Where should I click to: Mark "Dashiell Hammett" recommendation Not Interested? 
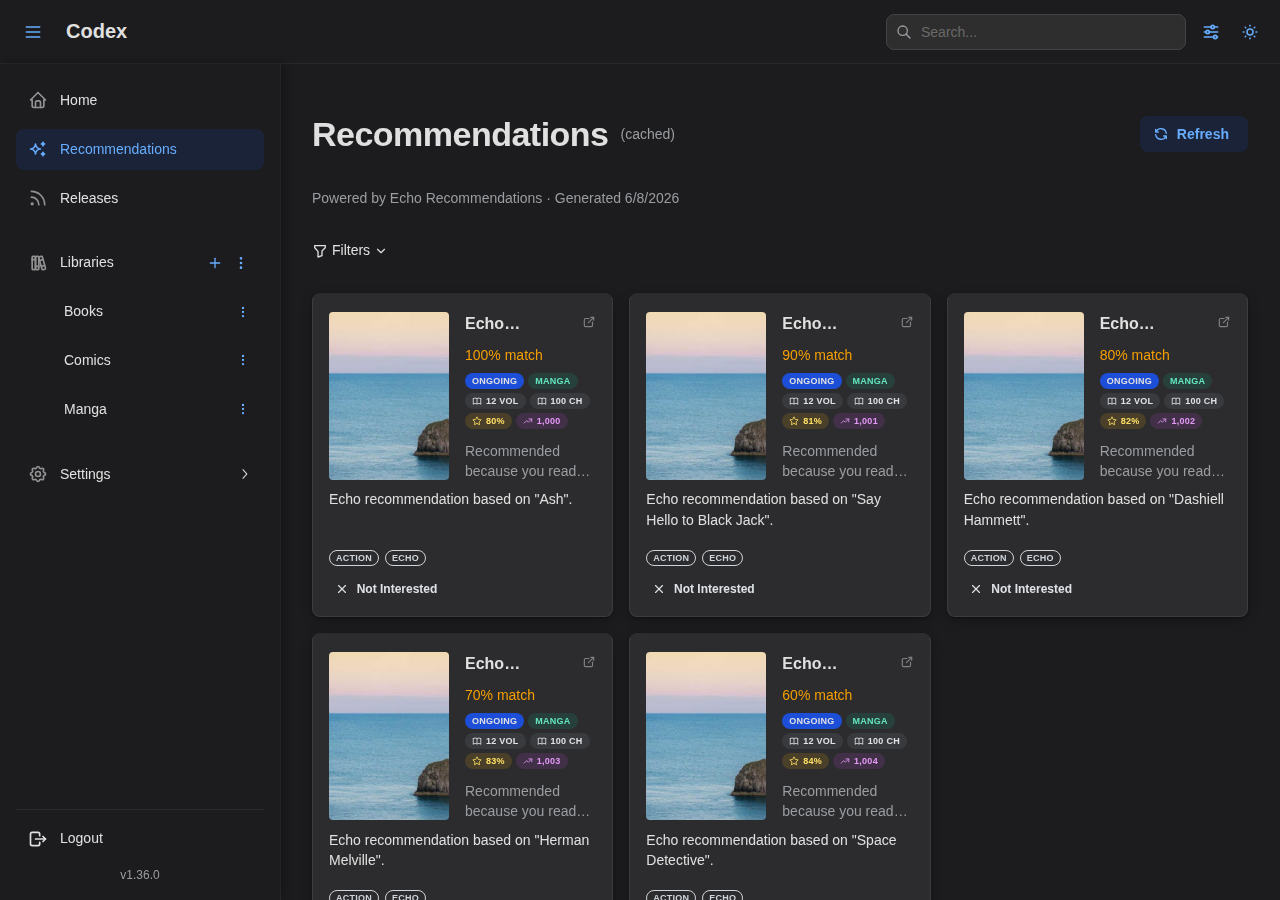[x=1022, y=589]
